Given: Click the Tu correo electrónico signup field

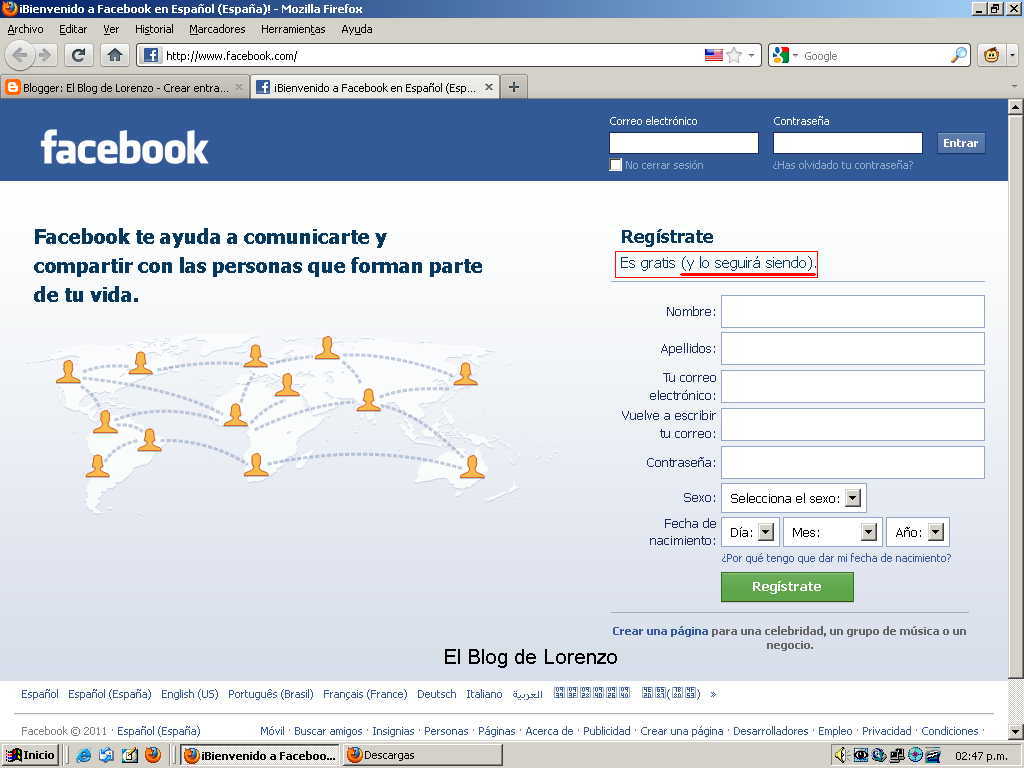Looking at the screenshot, I should tap(853, 387).
